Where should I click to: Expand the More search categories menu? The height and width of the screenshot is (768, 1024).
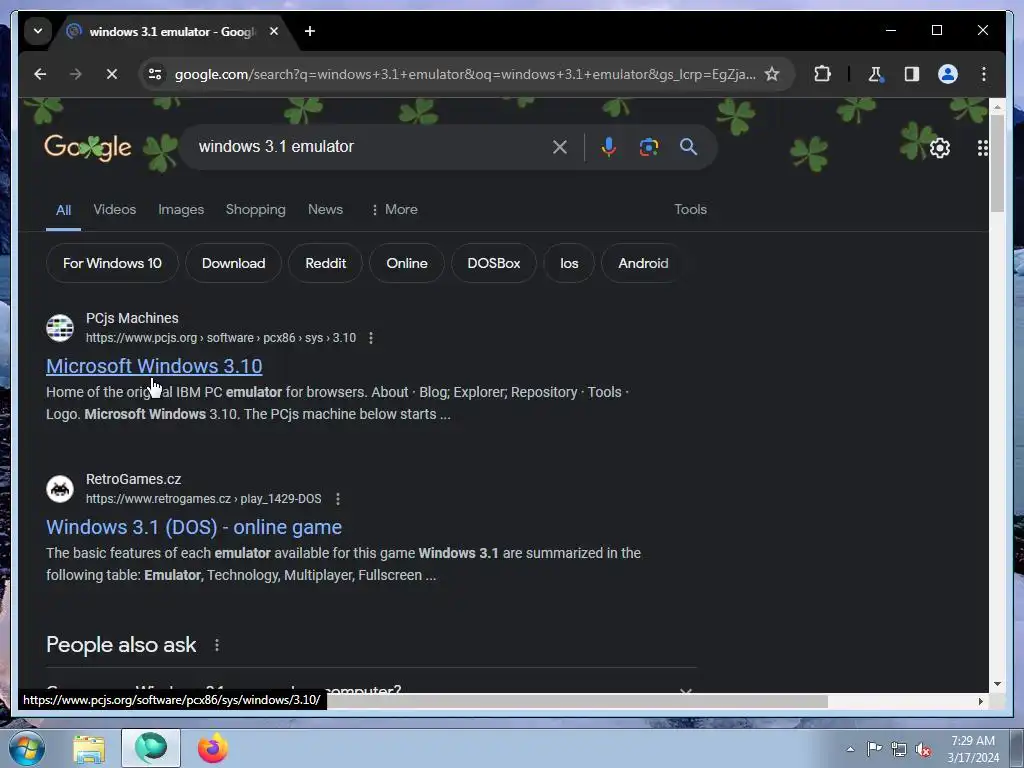click(x=394, y=210)
